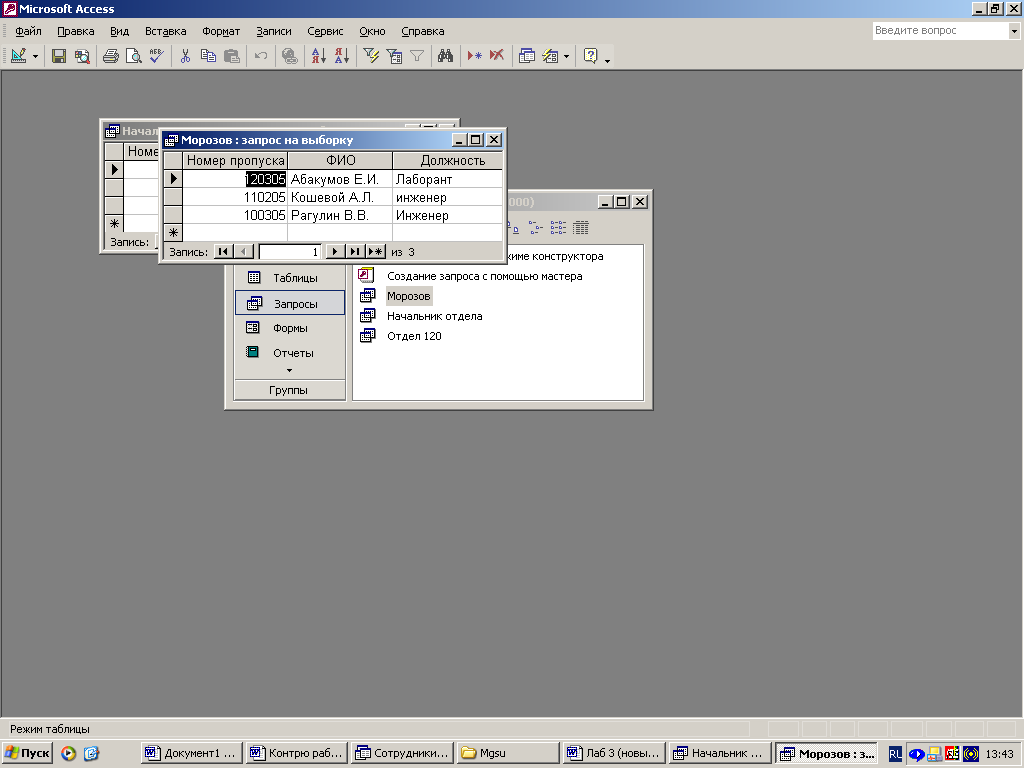This screenshot has height=768, width=1024.
Task: Open the Файл menu
Action: [x=28, y=31]
